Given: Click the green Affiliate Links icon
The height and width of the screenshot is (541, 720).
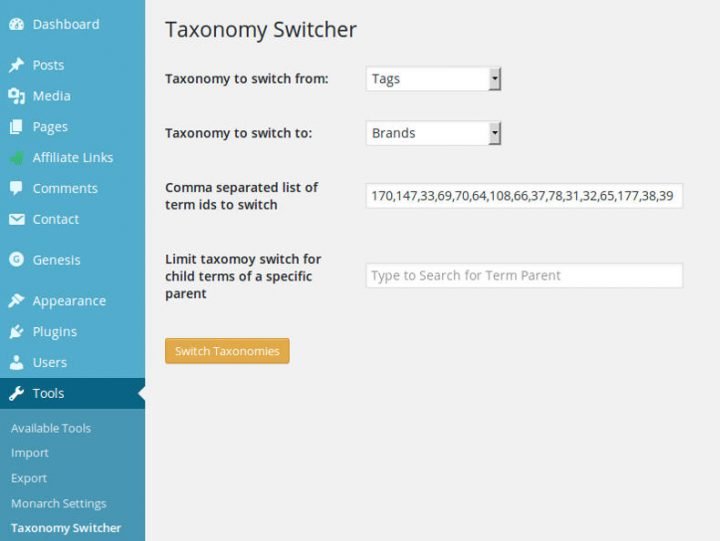Looking at the screenshot, I should (x=17, y=158).
